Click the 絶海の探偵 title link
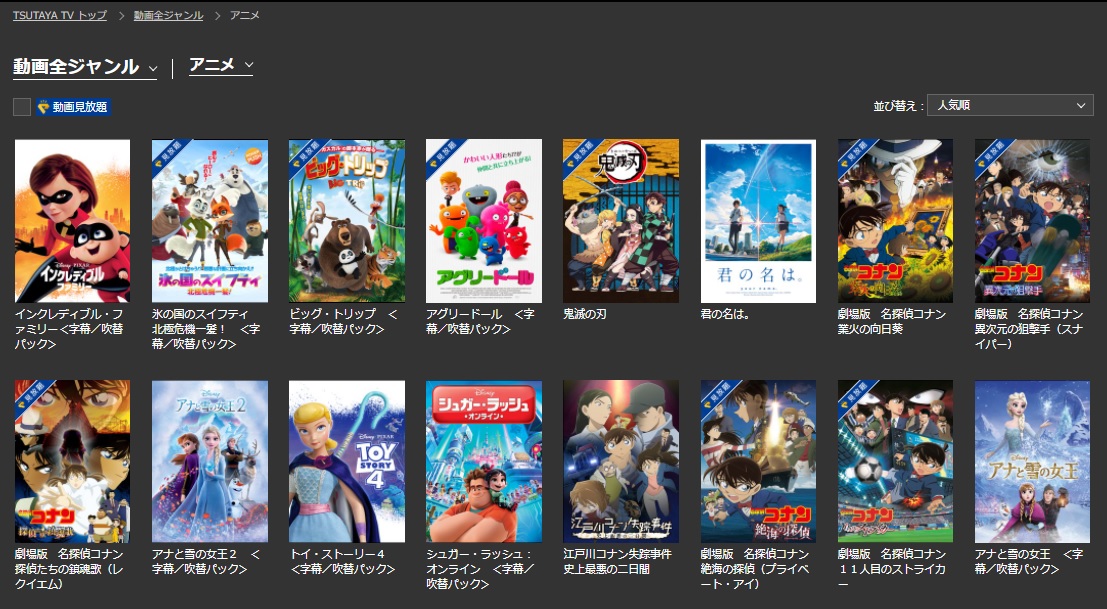The image size is (1107, 609). [x=755, y=569]
